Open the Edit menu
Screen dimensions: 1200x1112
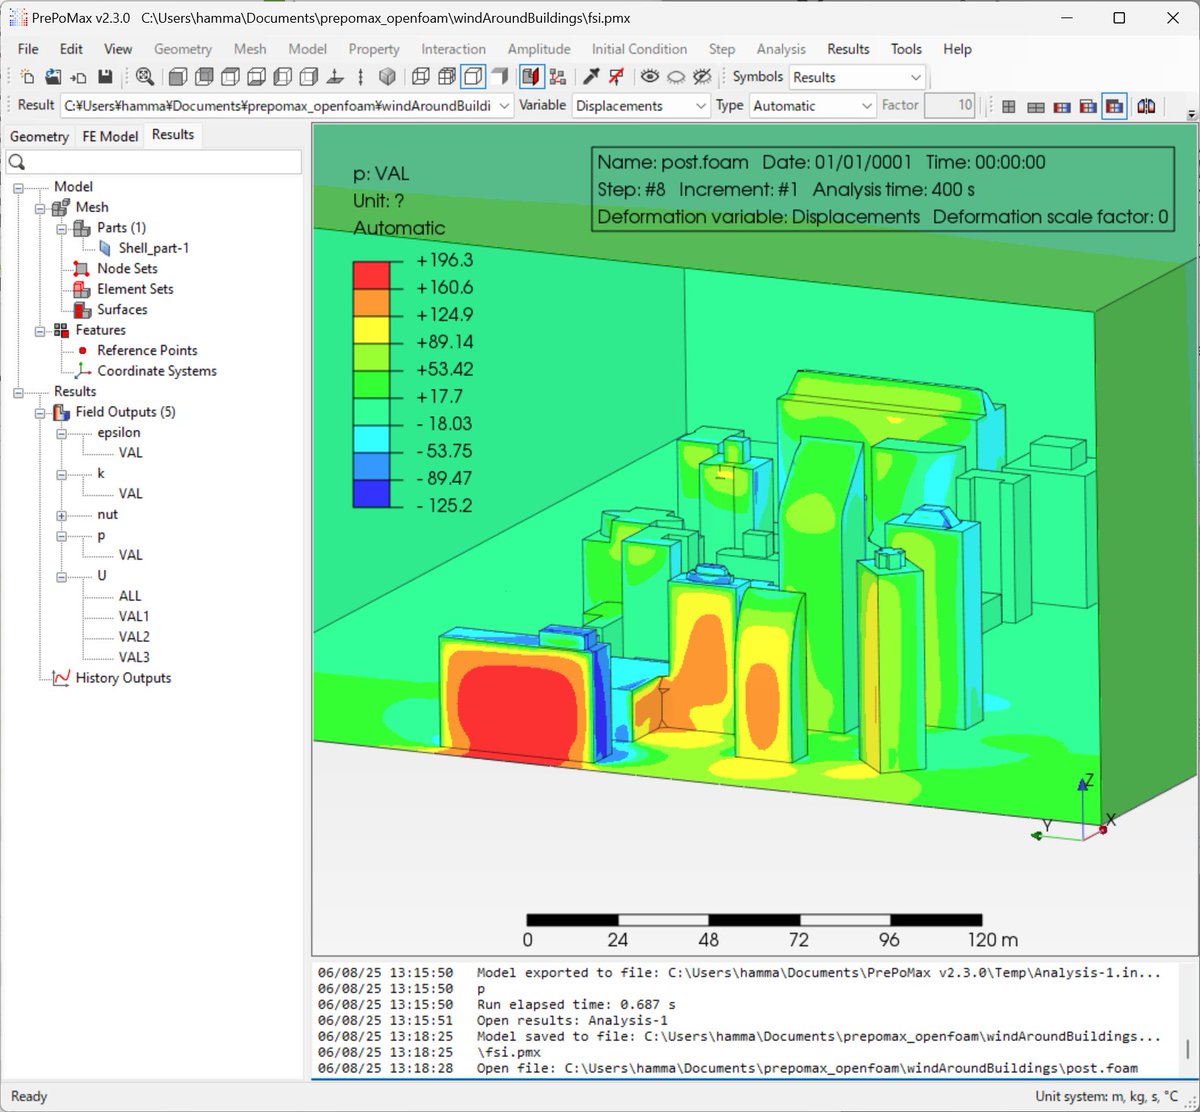coord(71,49)
